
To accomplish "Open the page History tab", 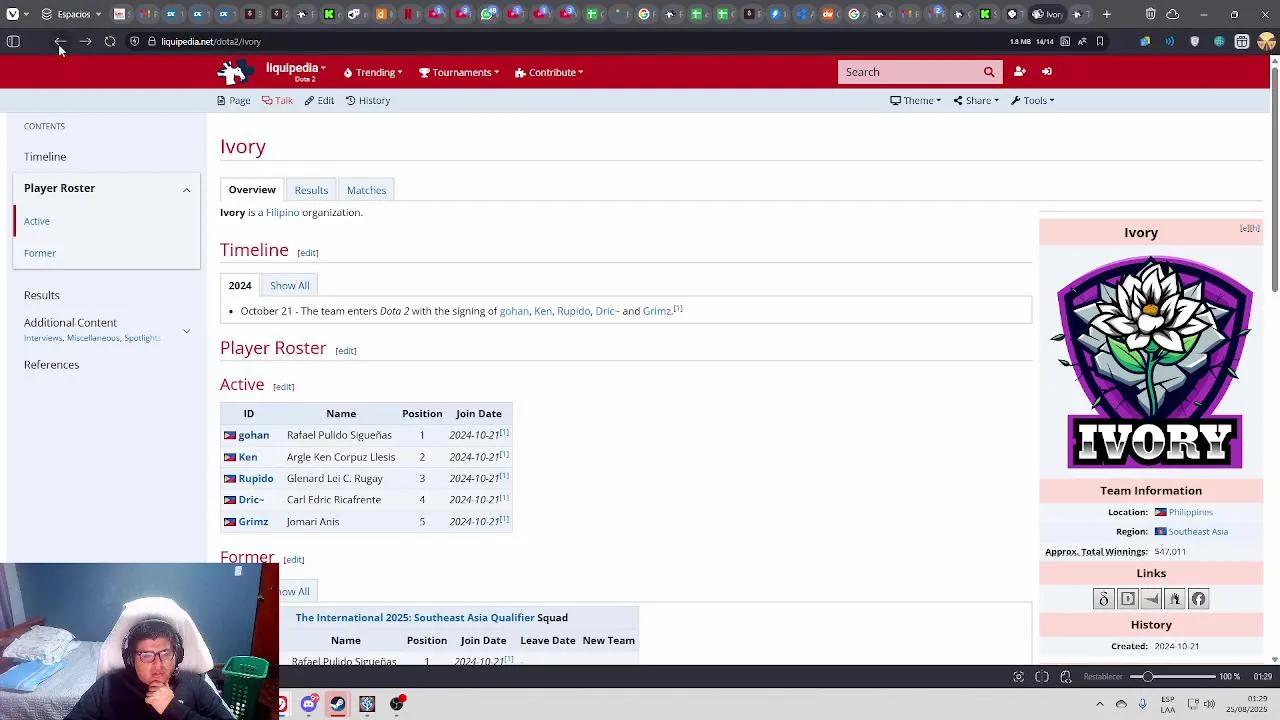I will (368, 100).
